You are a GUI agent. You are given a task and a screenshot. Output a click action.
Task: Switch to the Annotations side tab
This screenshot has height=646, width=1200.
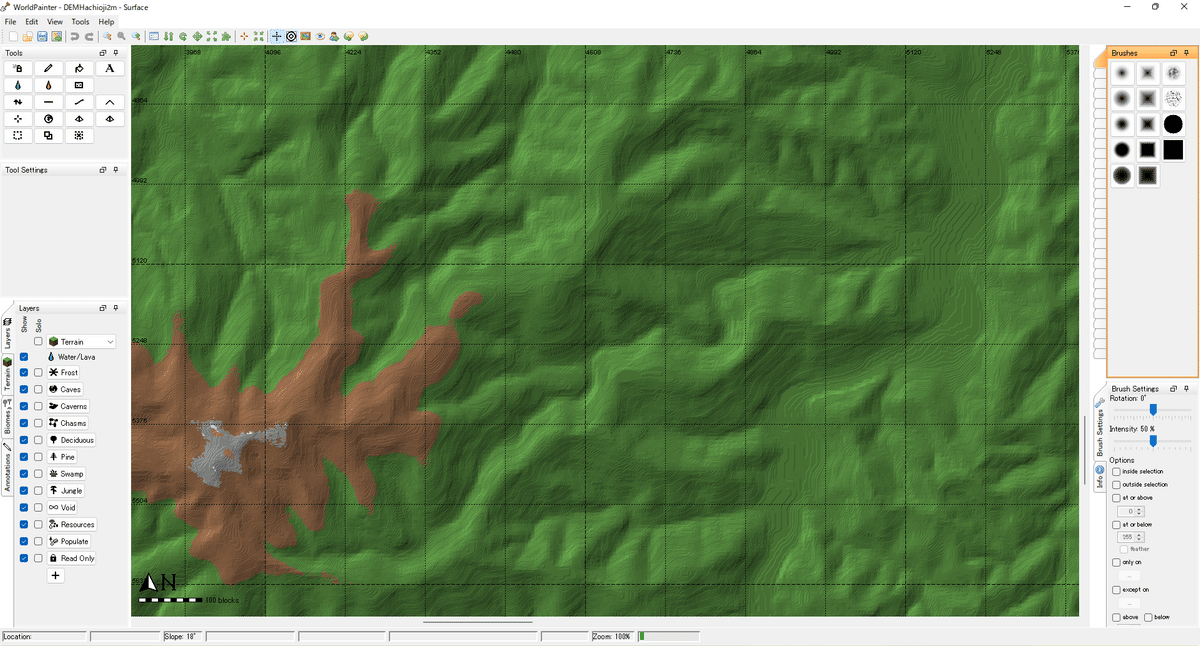click(7, 469)
